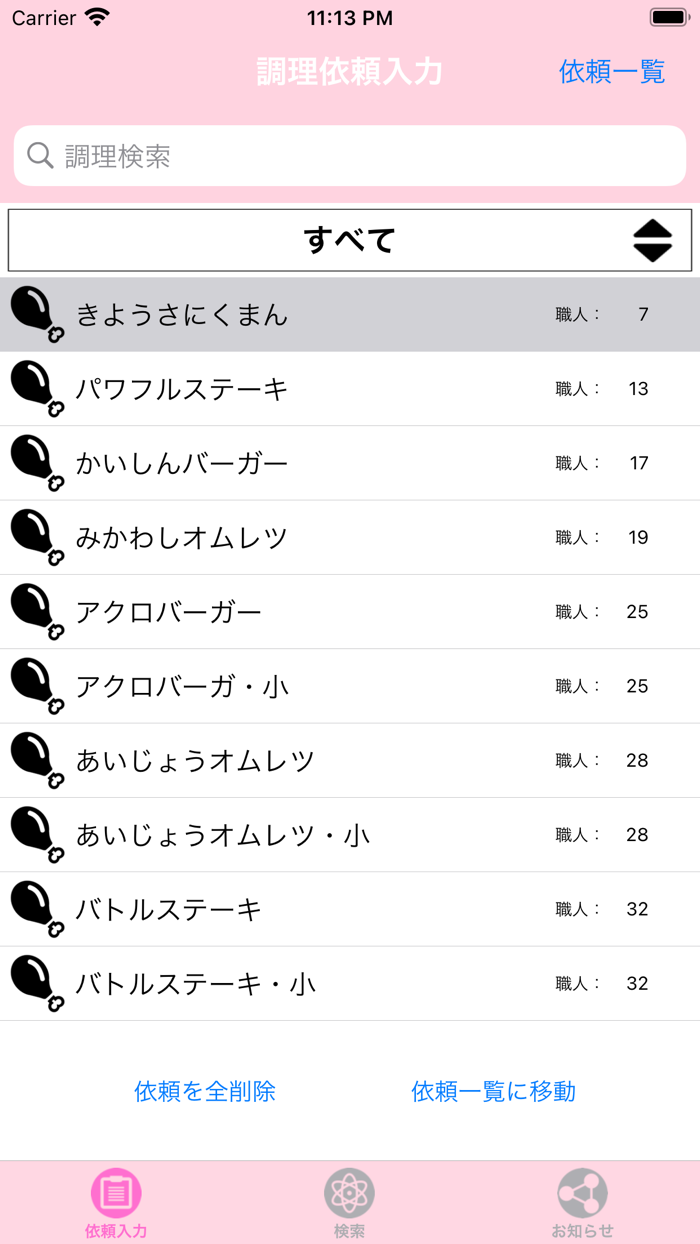Open the お知らせ tab
The image size is (700, 1244).
click(x=582, y=1192)
